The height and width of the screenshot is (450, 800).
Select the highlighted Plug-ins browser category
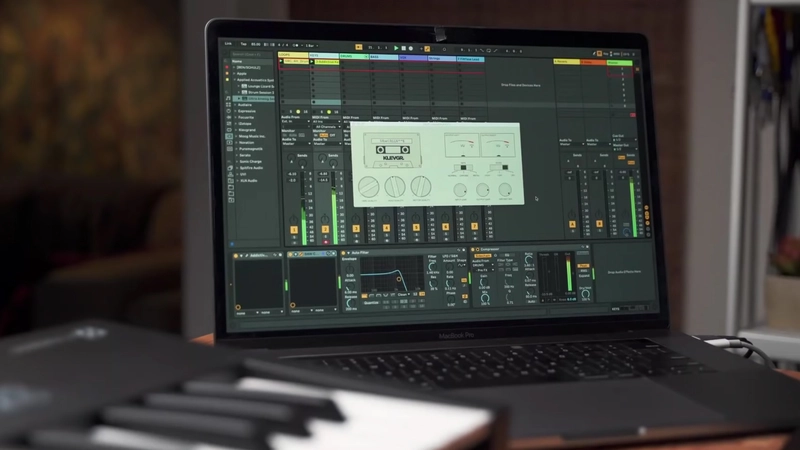pos(229,136)
